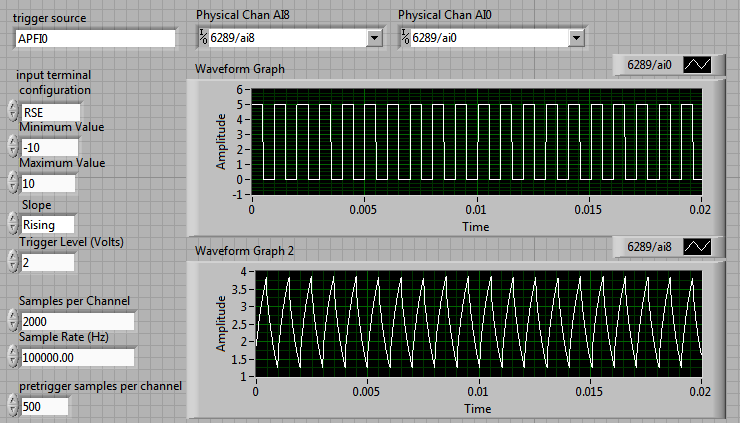740x423 pixels.
Task: Click the square wave plot in Waveform Graph
Action: (x=477, y=142)
